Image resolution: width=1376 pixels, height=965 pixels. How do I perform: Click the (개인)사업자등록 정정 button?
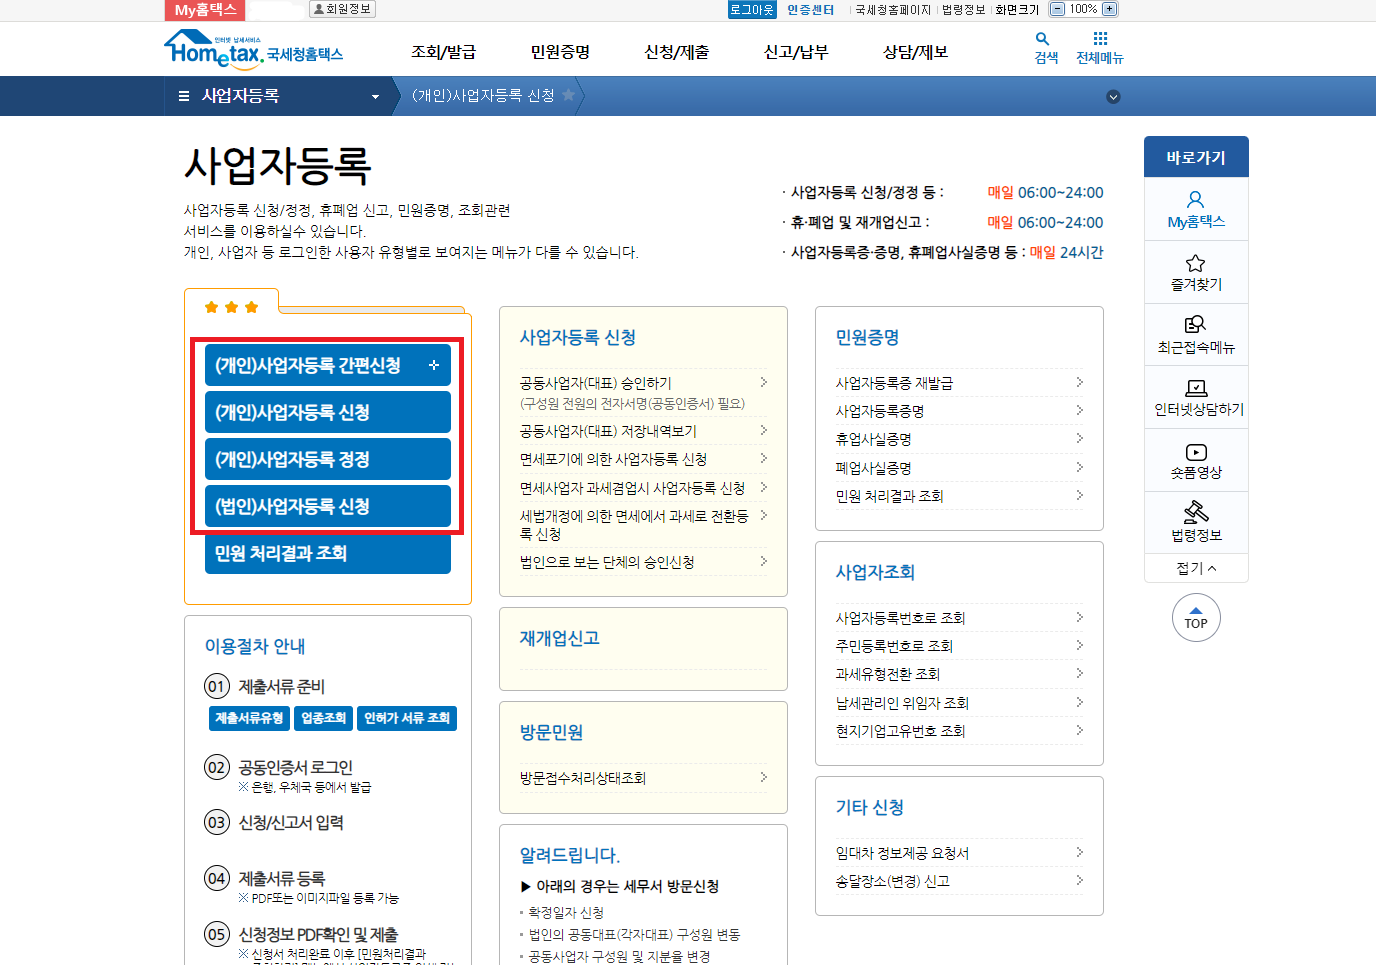pos(328,459)
